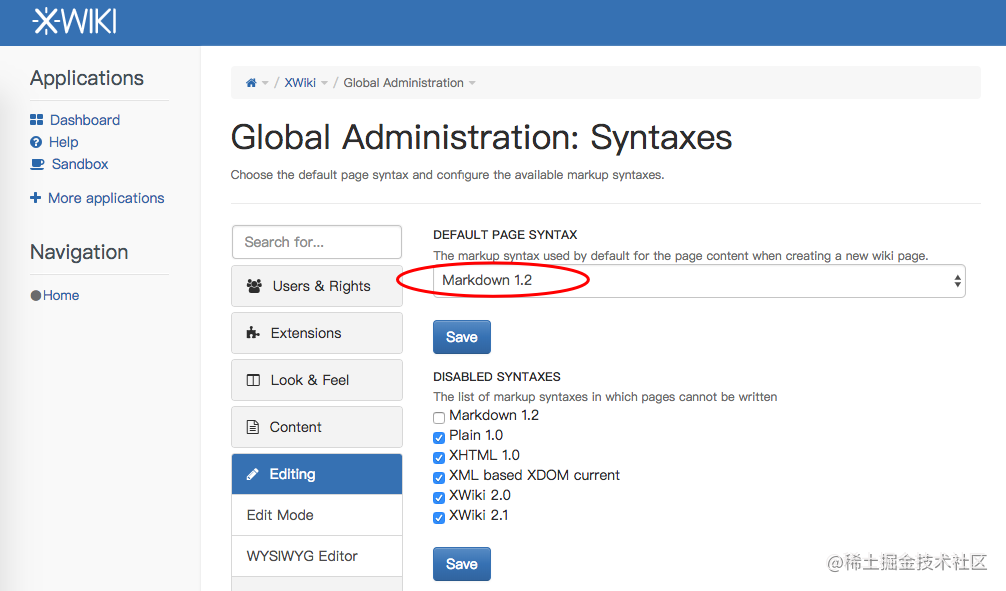Select the Editing admin section
This screenshot has height=591, width=1006.
(x=317, y=474)
